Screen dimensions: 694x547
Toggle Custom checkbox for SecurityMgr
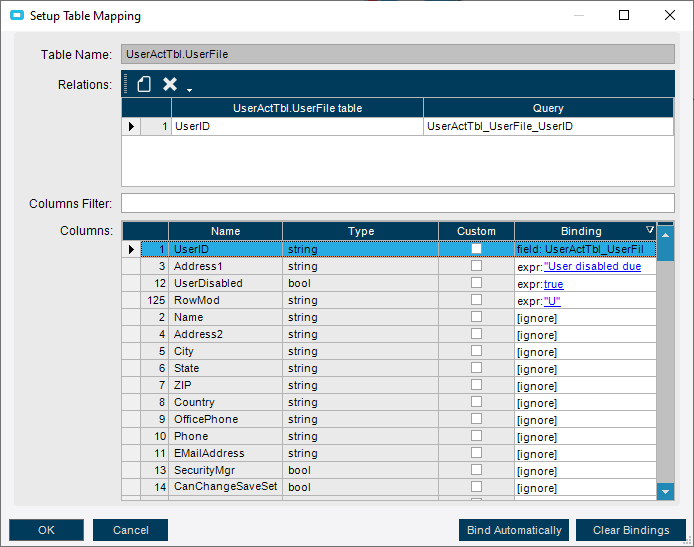(476, 469)
